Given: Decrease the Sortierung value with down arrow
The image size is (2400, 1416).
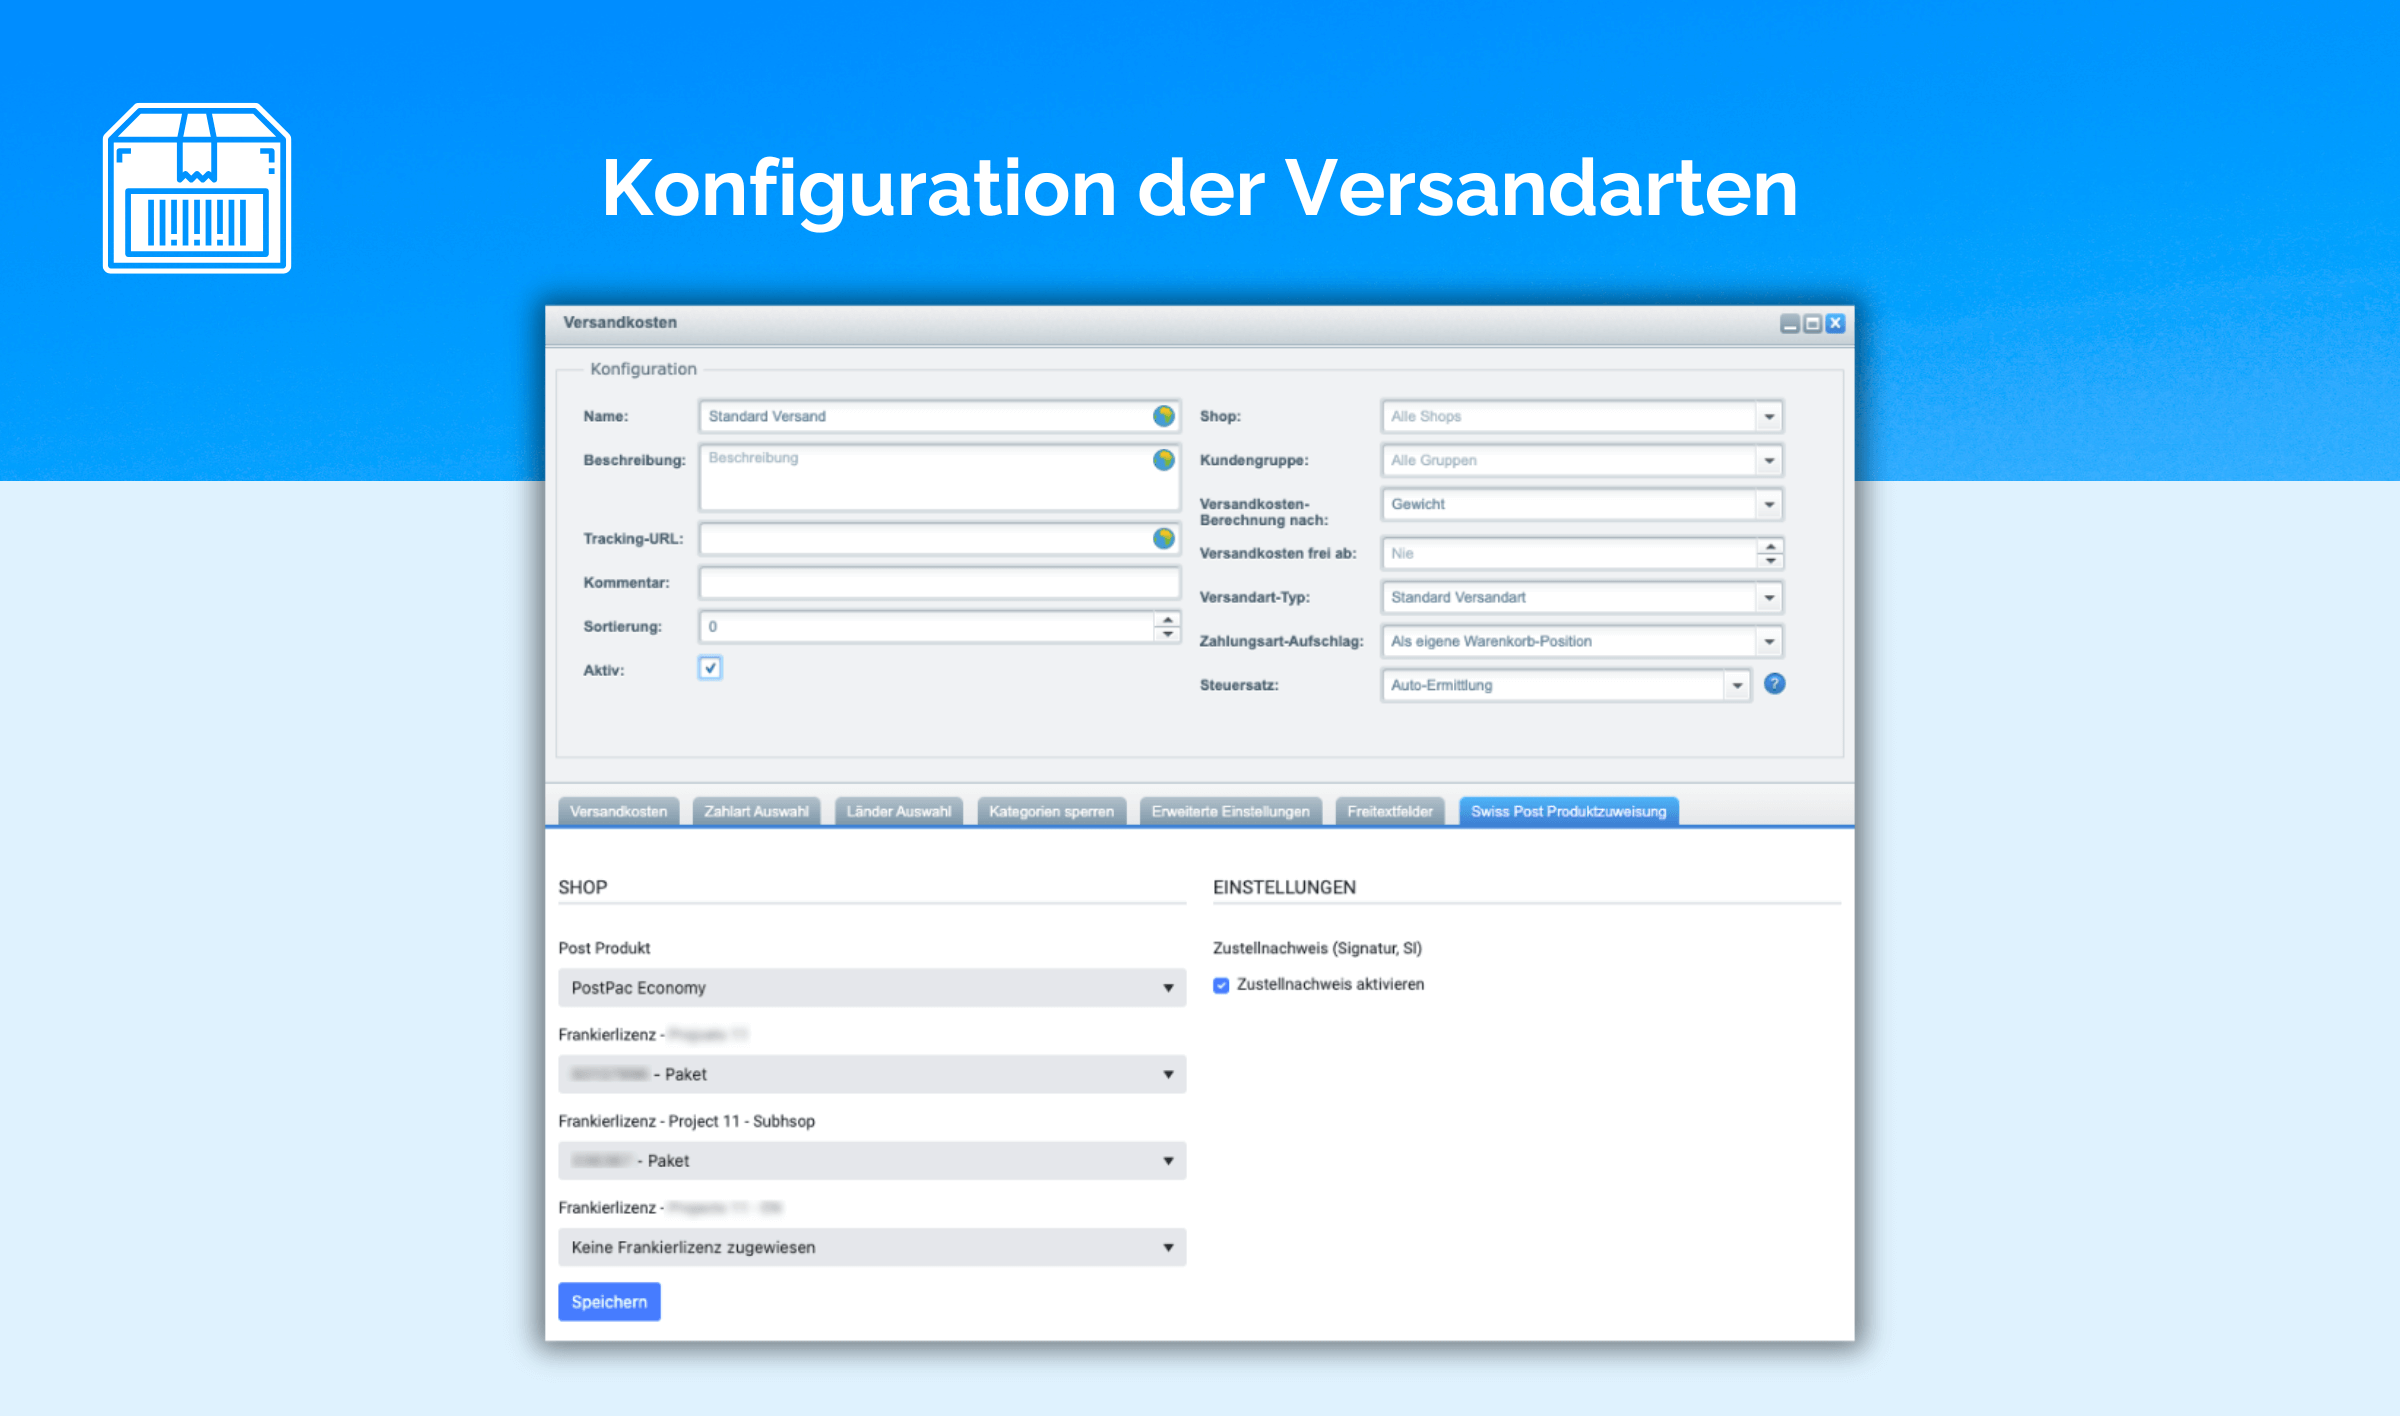Looking at the screenshot, I should tap(1167, 634).
